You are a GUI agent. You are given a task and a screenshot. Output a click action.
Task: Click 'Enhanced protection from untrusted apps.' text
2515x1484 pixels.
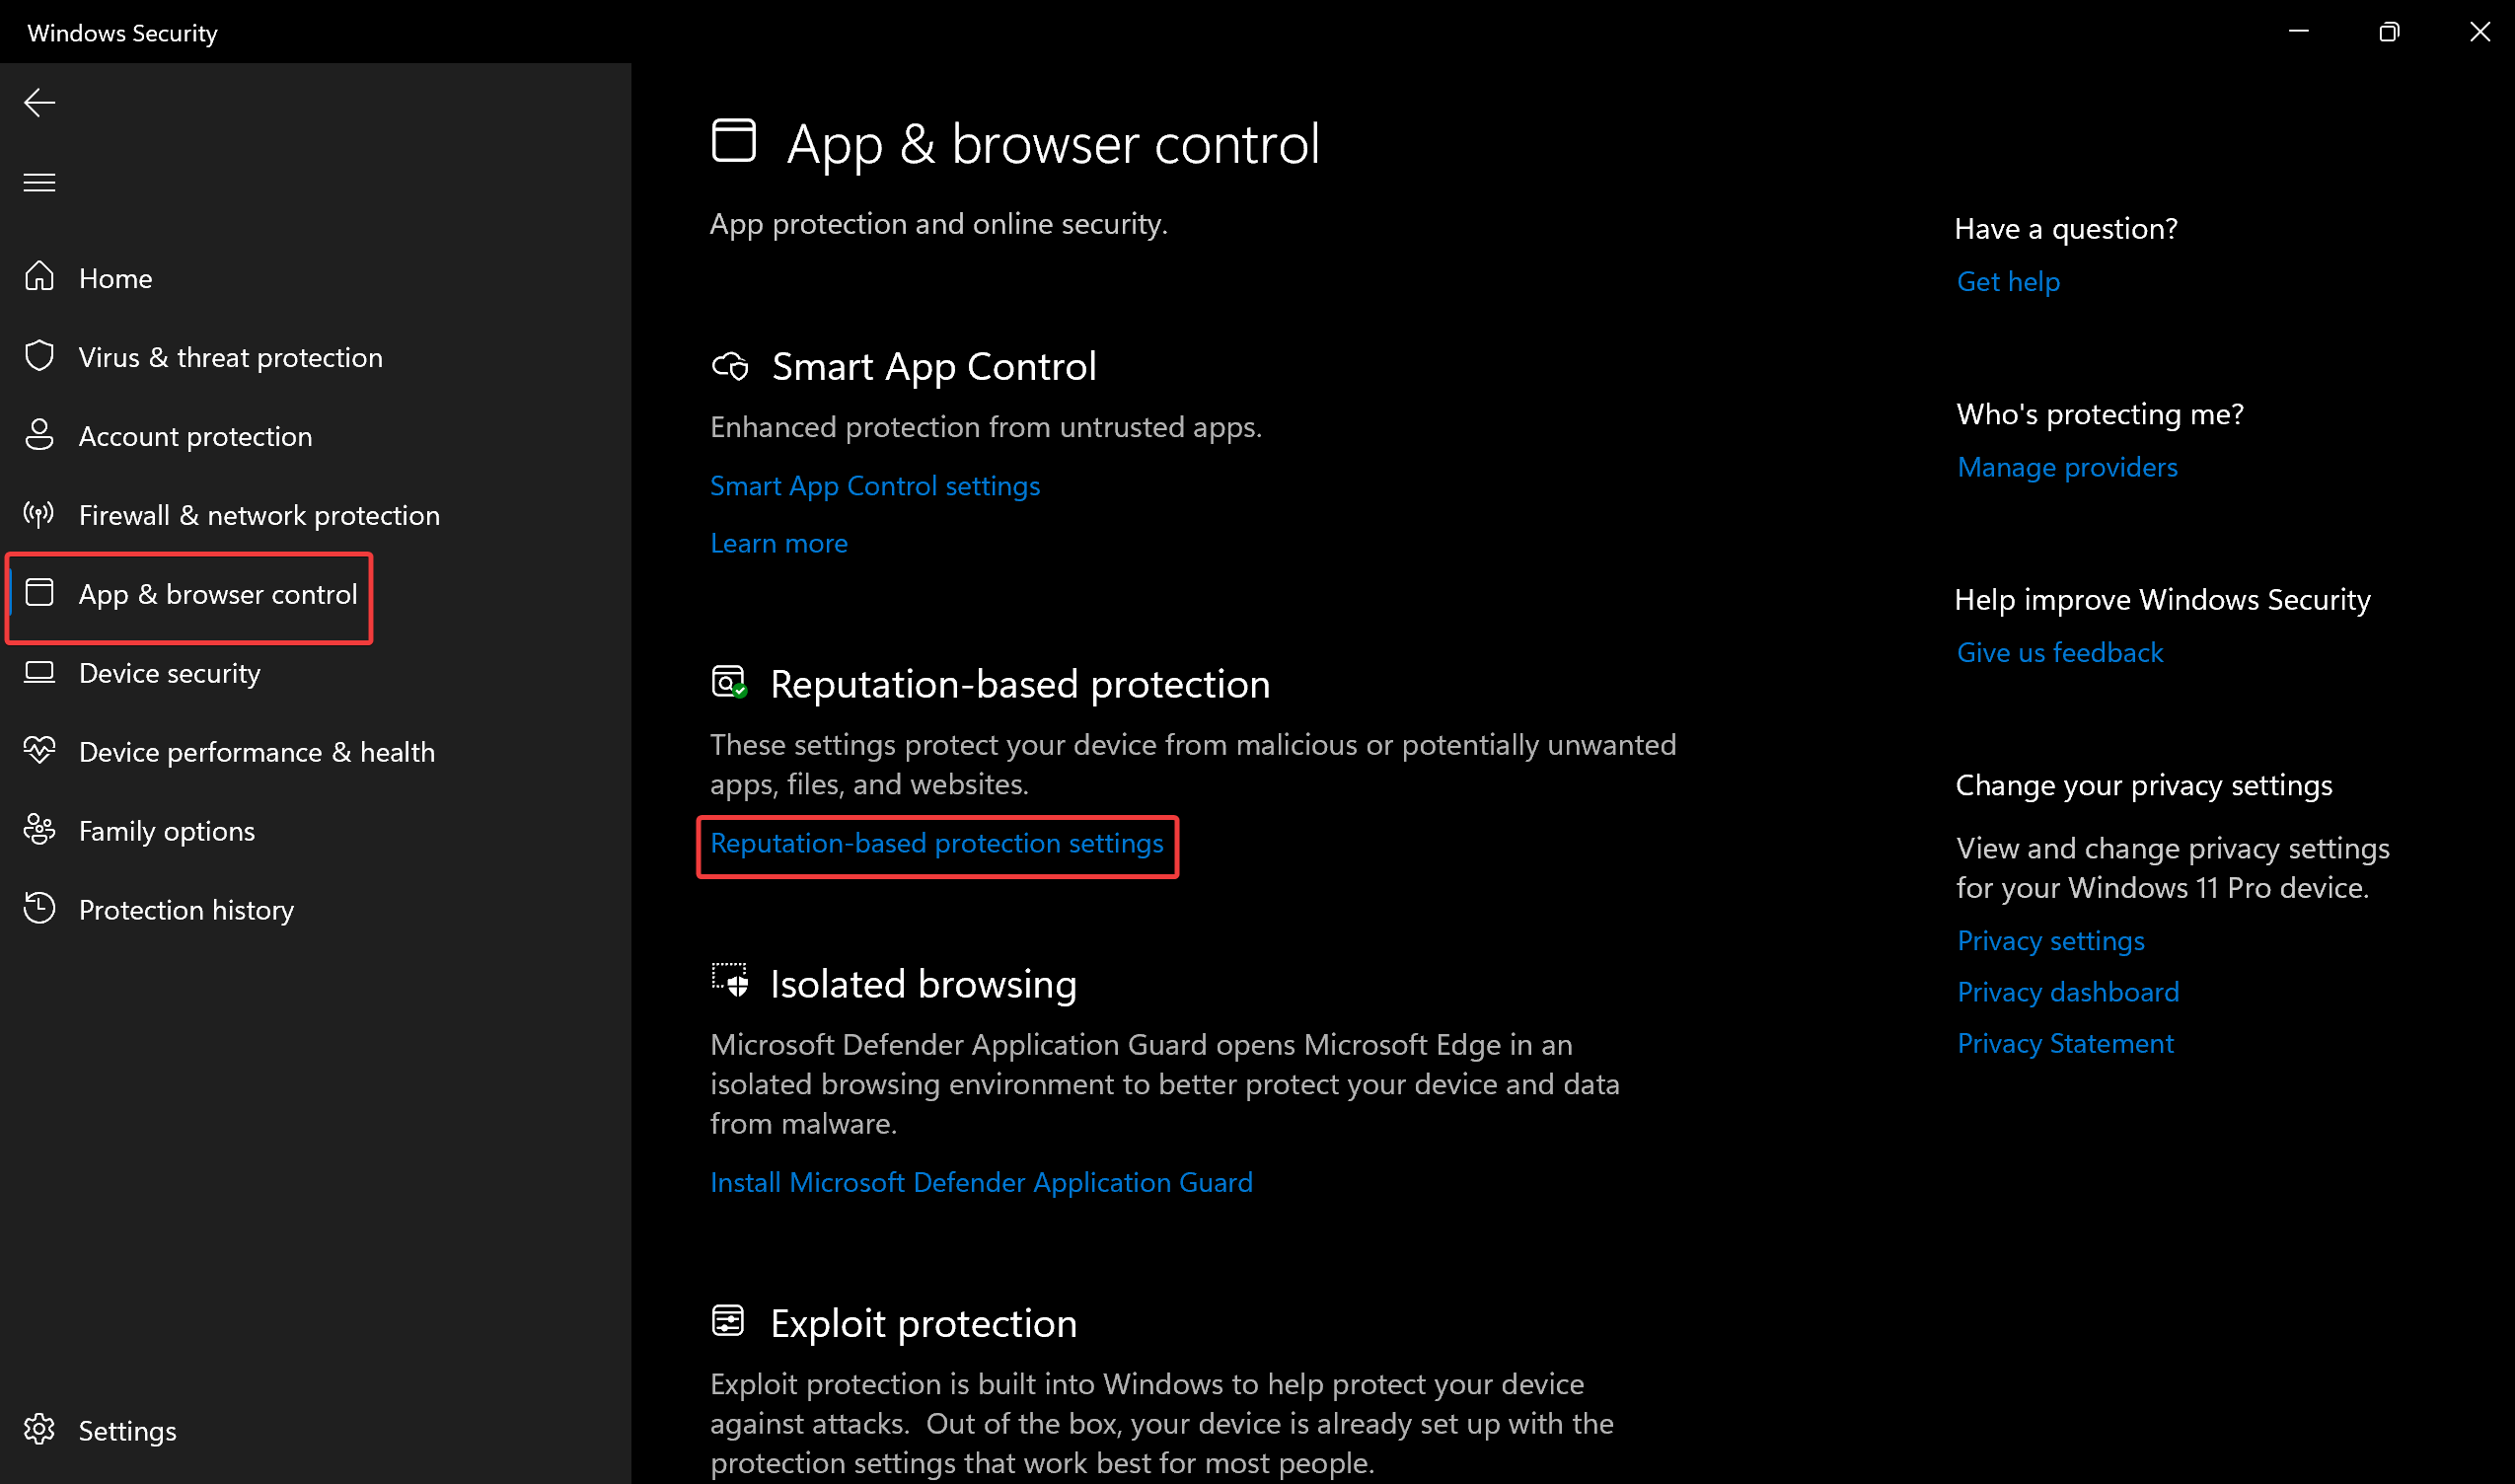[x=986, y=428]
